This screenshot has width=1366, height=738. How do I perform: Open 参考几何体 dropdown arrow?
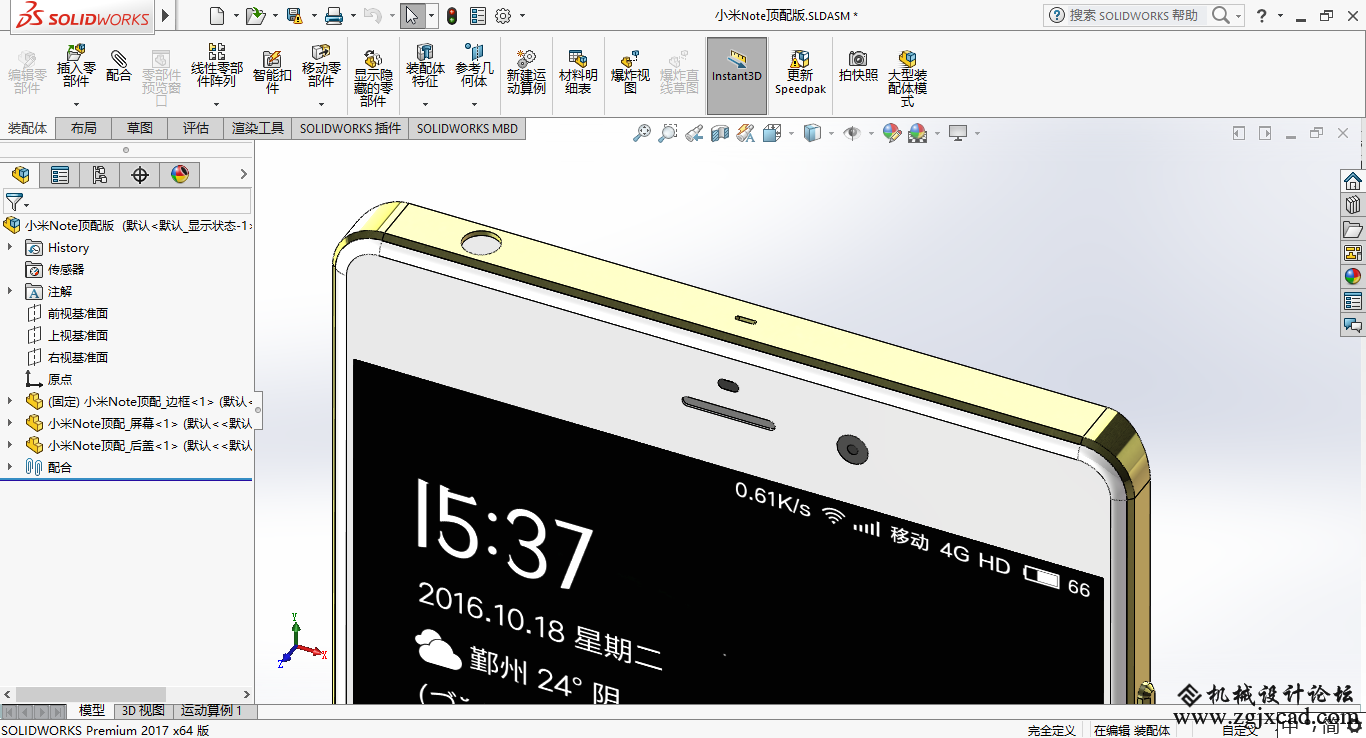[x=474, y=104]
